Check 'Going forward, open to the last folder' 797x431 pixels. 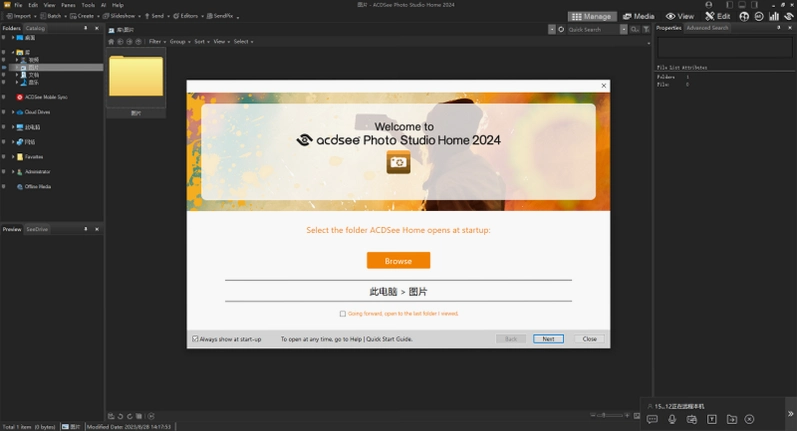click(343, 314)
